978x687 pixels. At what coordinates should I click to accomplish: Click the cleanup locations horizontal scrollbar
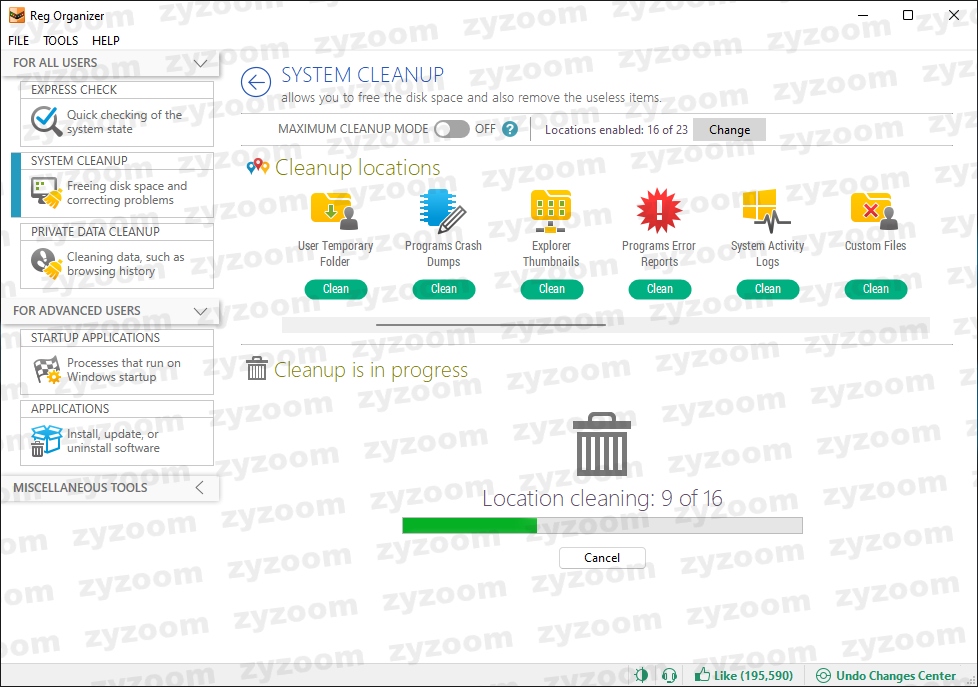(605, 324)
